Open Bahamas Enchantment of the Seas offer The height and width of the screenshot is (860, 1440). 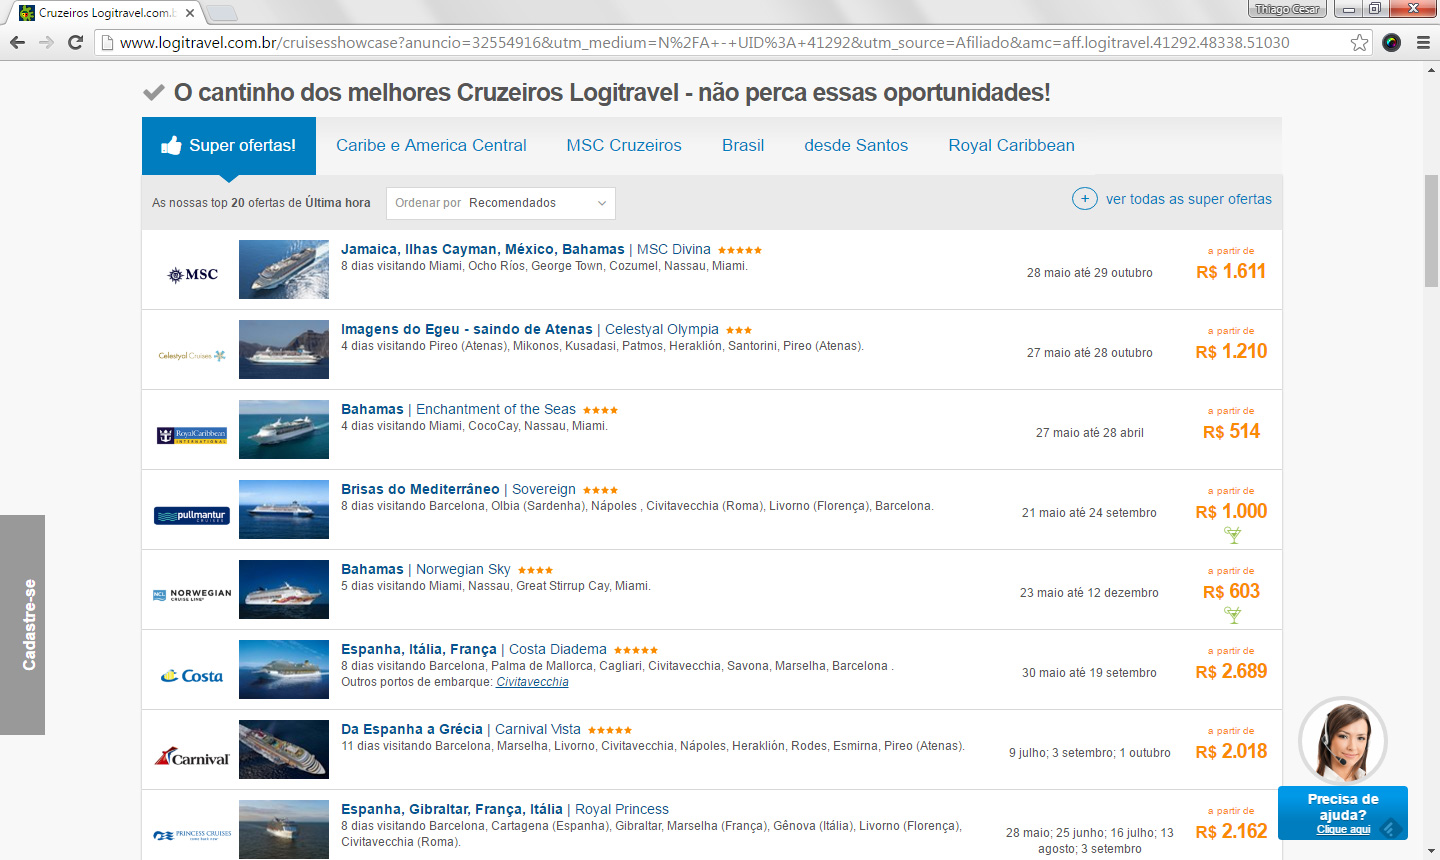458,409
